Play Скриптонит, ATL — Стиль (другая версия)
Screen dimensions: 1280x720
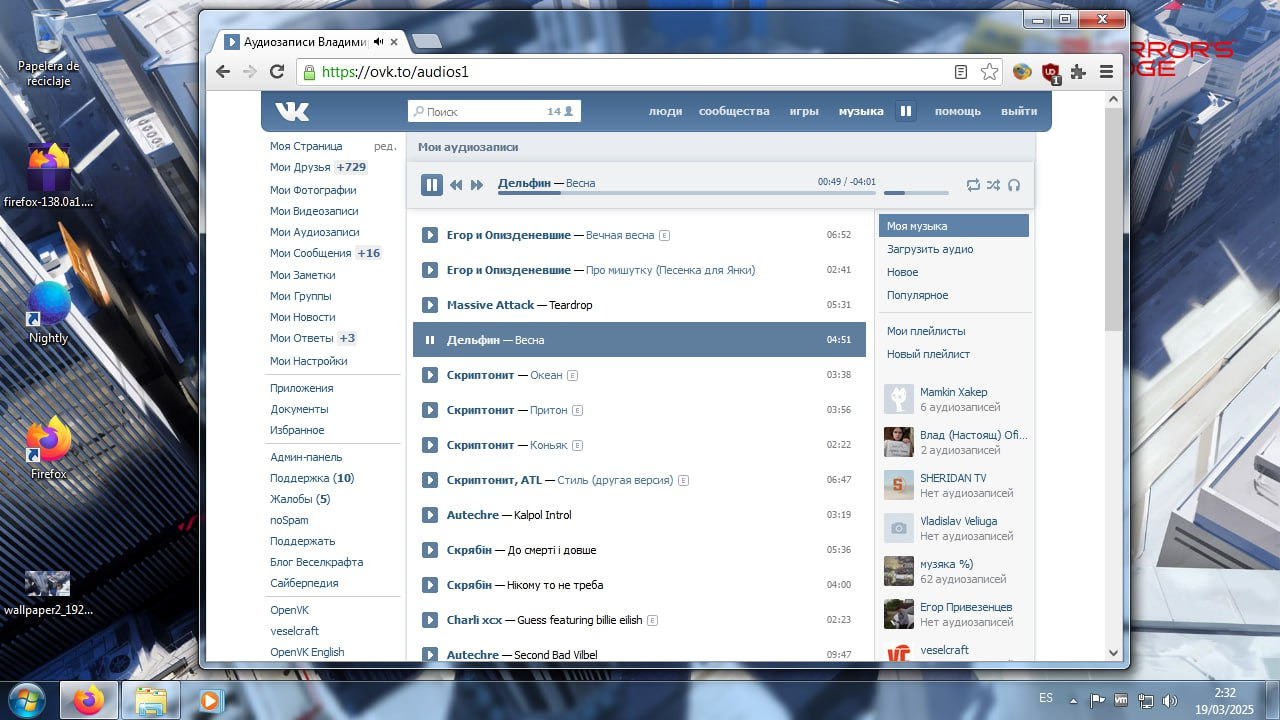(430, 480)
